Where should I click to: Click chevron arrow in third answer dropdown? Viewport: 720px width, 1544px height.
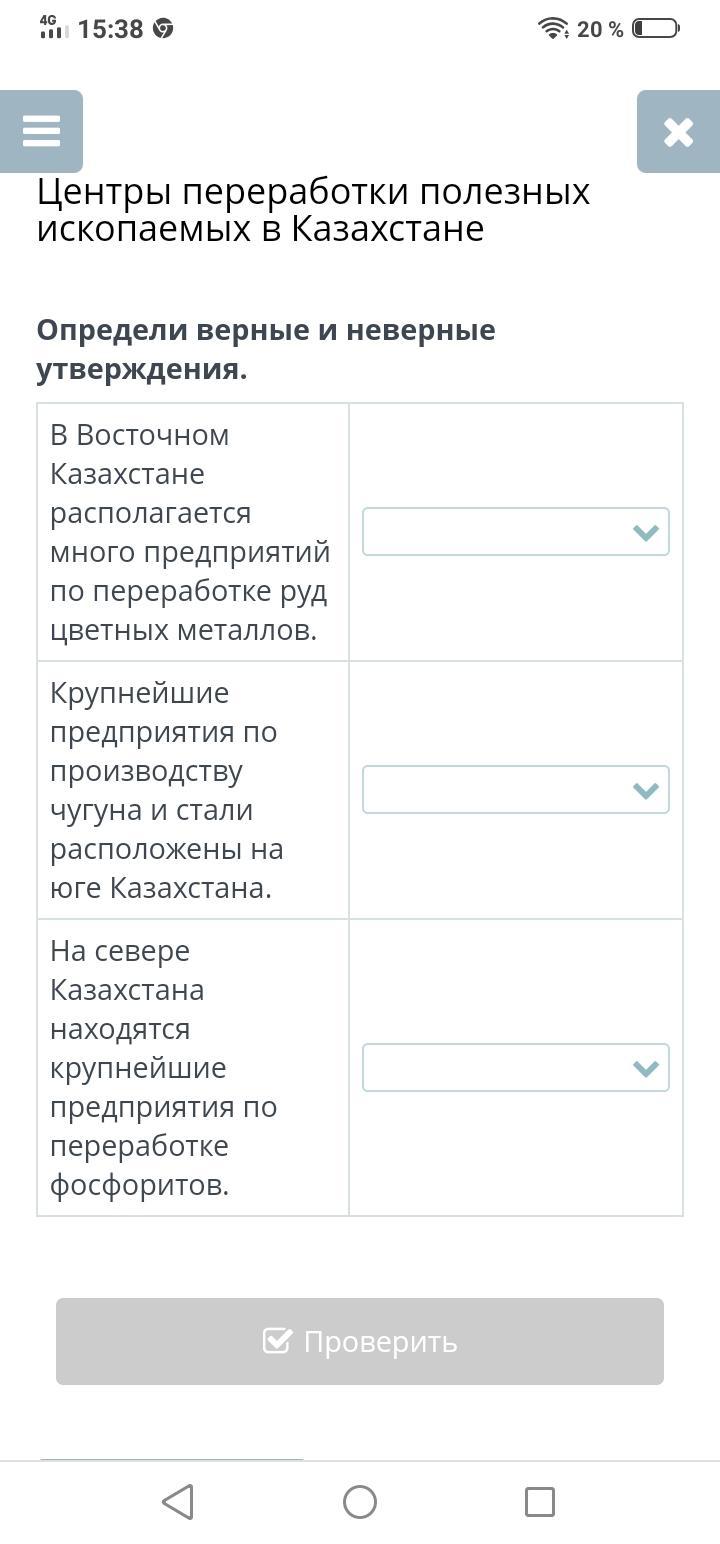tap(646, 1069)
